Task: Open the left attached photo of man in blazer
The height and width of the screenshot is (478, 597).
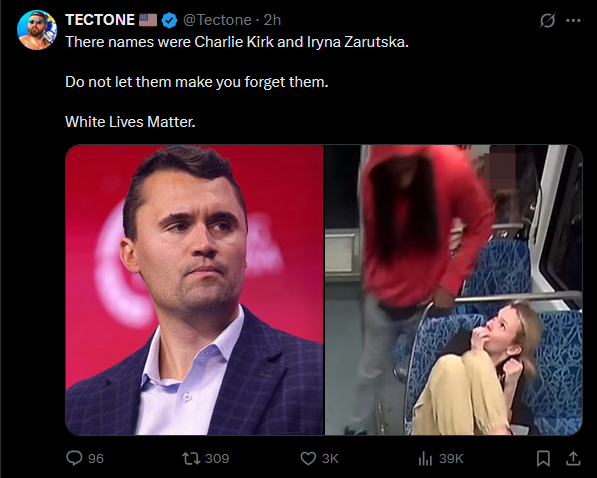Action: click(x=195, y=289)
